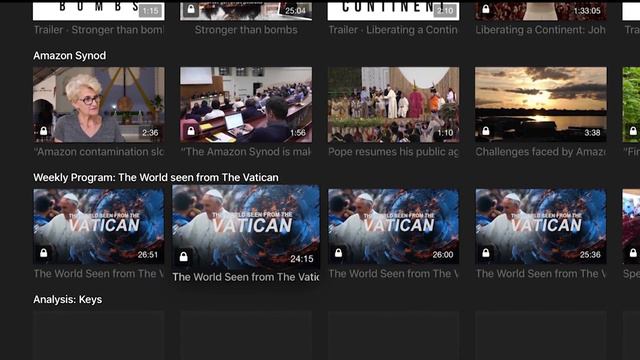
Task: Open the Pope outdoor ceremony thumbnail
Action: pos(393,104)
